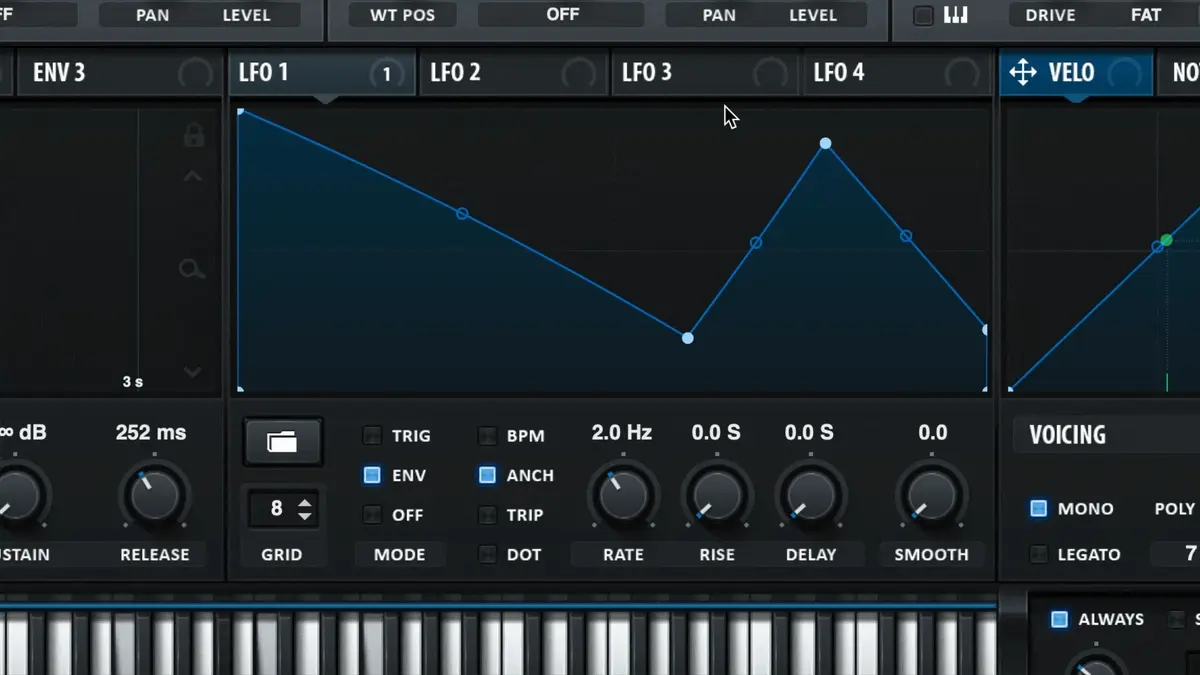1200x675 pixels.
Task: Decrease grid size with down arrow
Action: tap(305, 516)
